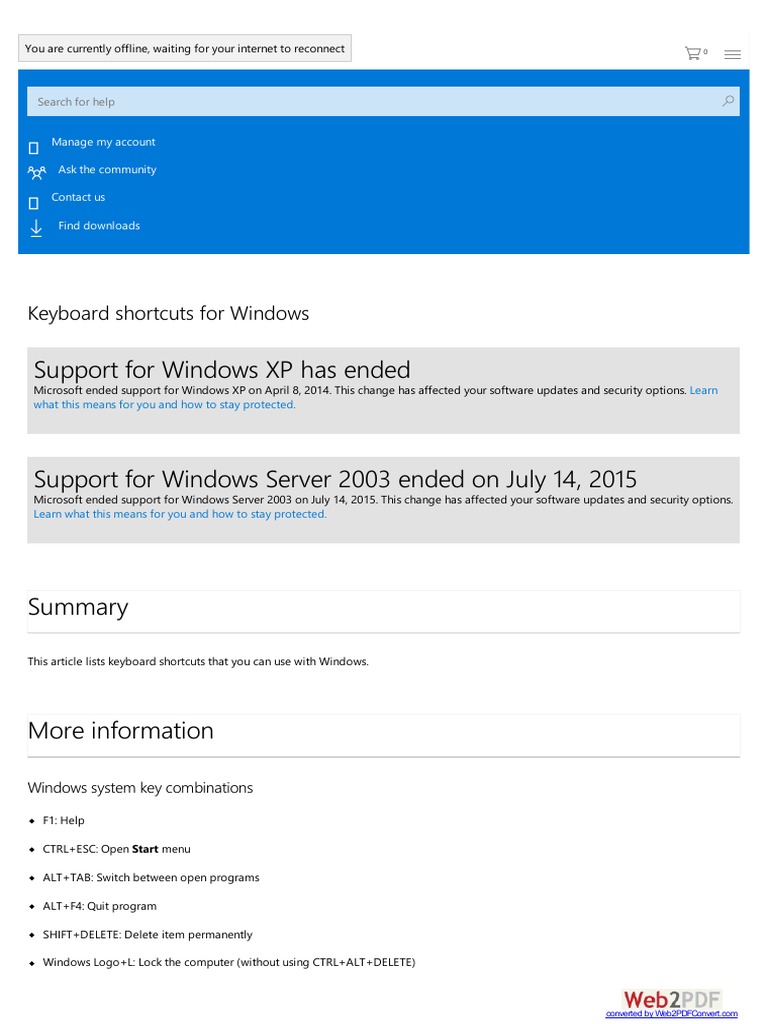
Task: Open the Ask the community link
Action: 107,169
